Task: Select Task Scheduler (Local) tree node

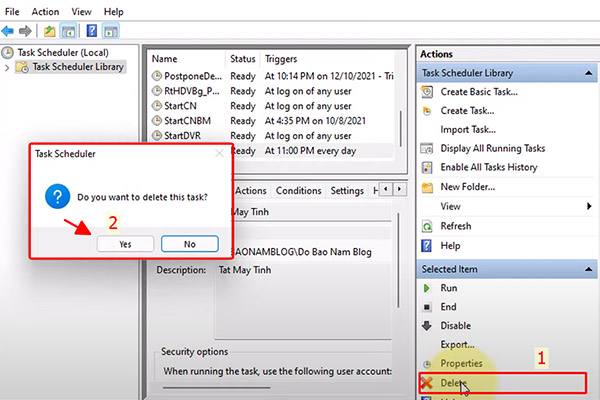Action: click(63, 52)
